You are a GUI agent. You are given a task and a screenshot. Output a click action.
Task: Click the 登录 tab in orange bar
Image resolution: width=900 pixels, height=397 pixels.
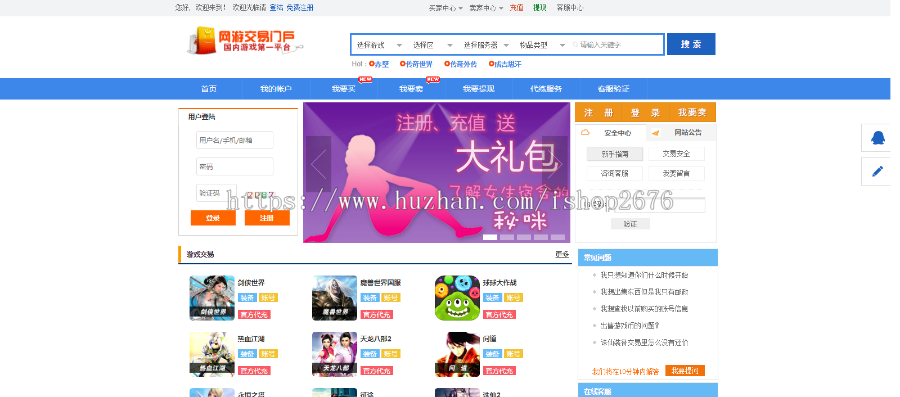tap(646, 112)
